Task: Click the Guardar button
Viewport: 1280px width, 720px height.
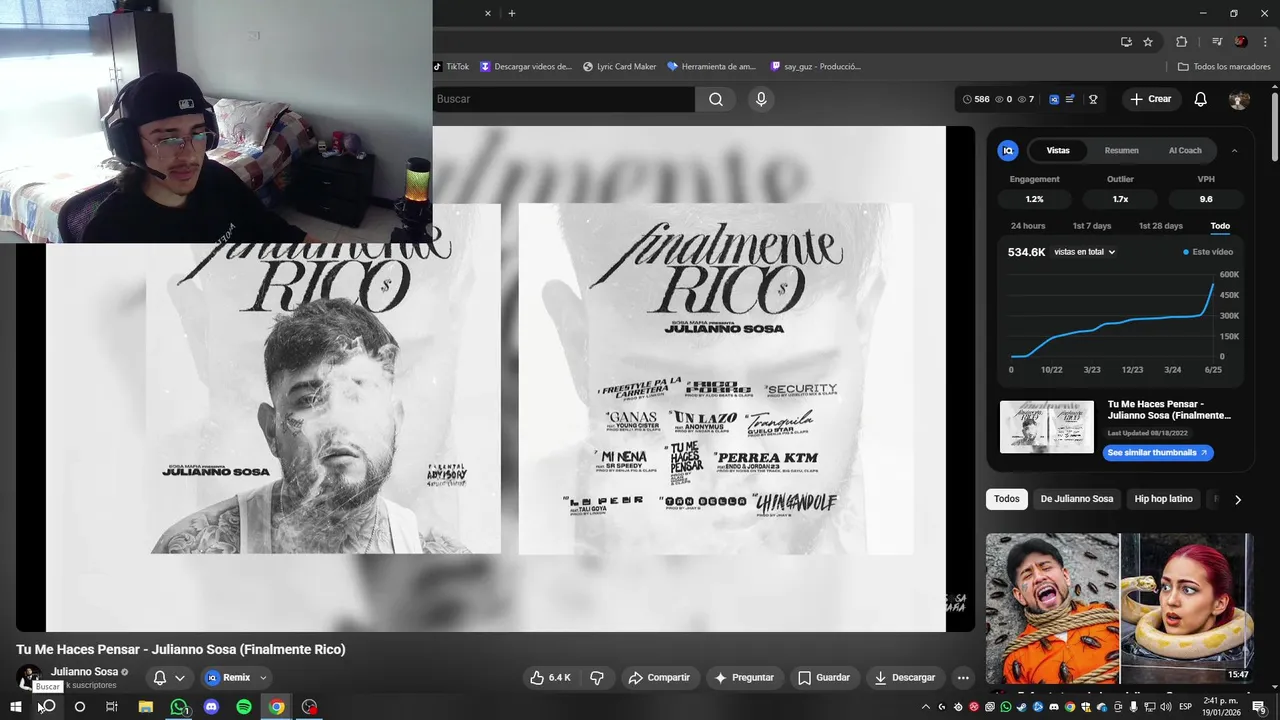Action: click(x=824, y=677)
